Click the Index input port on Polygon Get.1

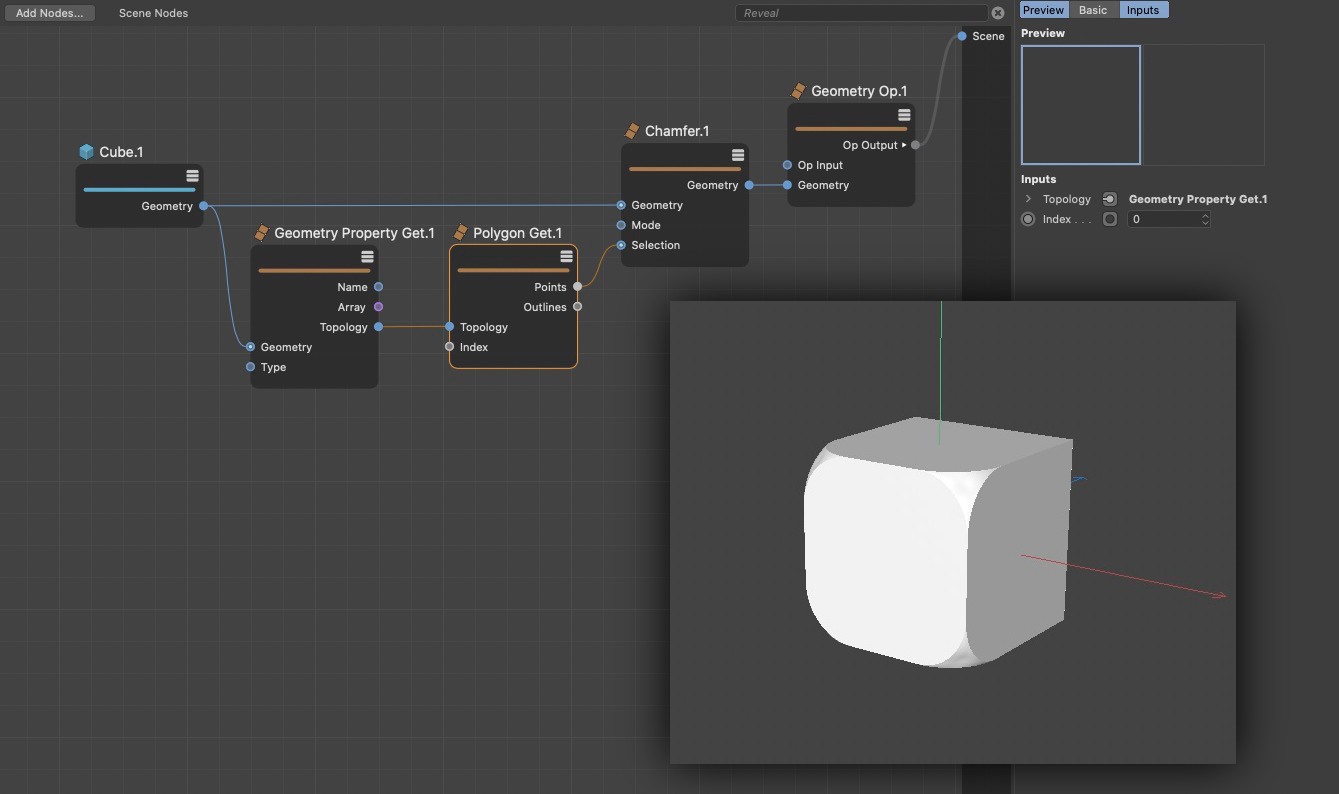pos(449,347)
